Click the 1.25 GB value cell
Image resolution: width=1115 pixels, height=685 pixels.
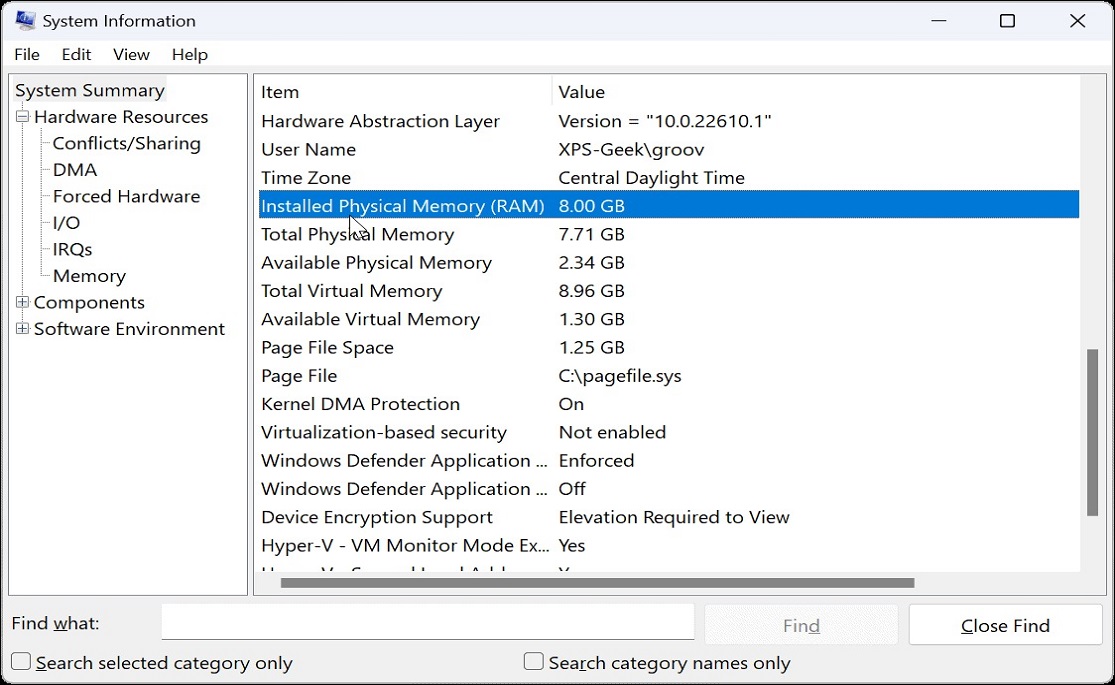[x=592, y=347]
